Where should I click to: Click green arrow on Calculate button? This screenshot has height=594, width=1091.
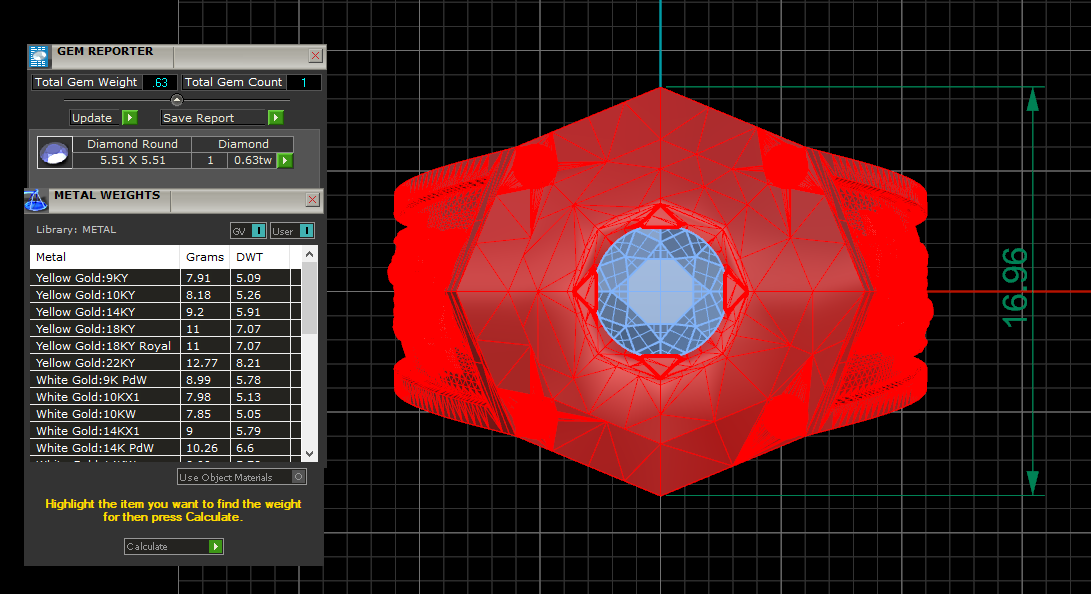[x=215, y=547]
